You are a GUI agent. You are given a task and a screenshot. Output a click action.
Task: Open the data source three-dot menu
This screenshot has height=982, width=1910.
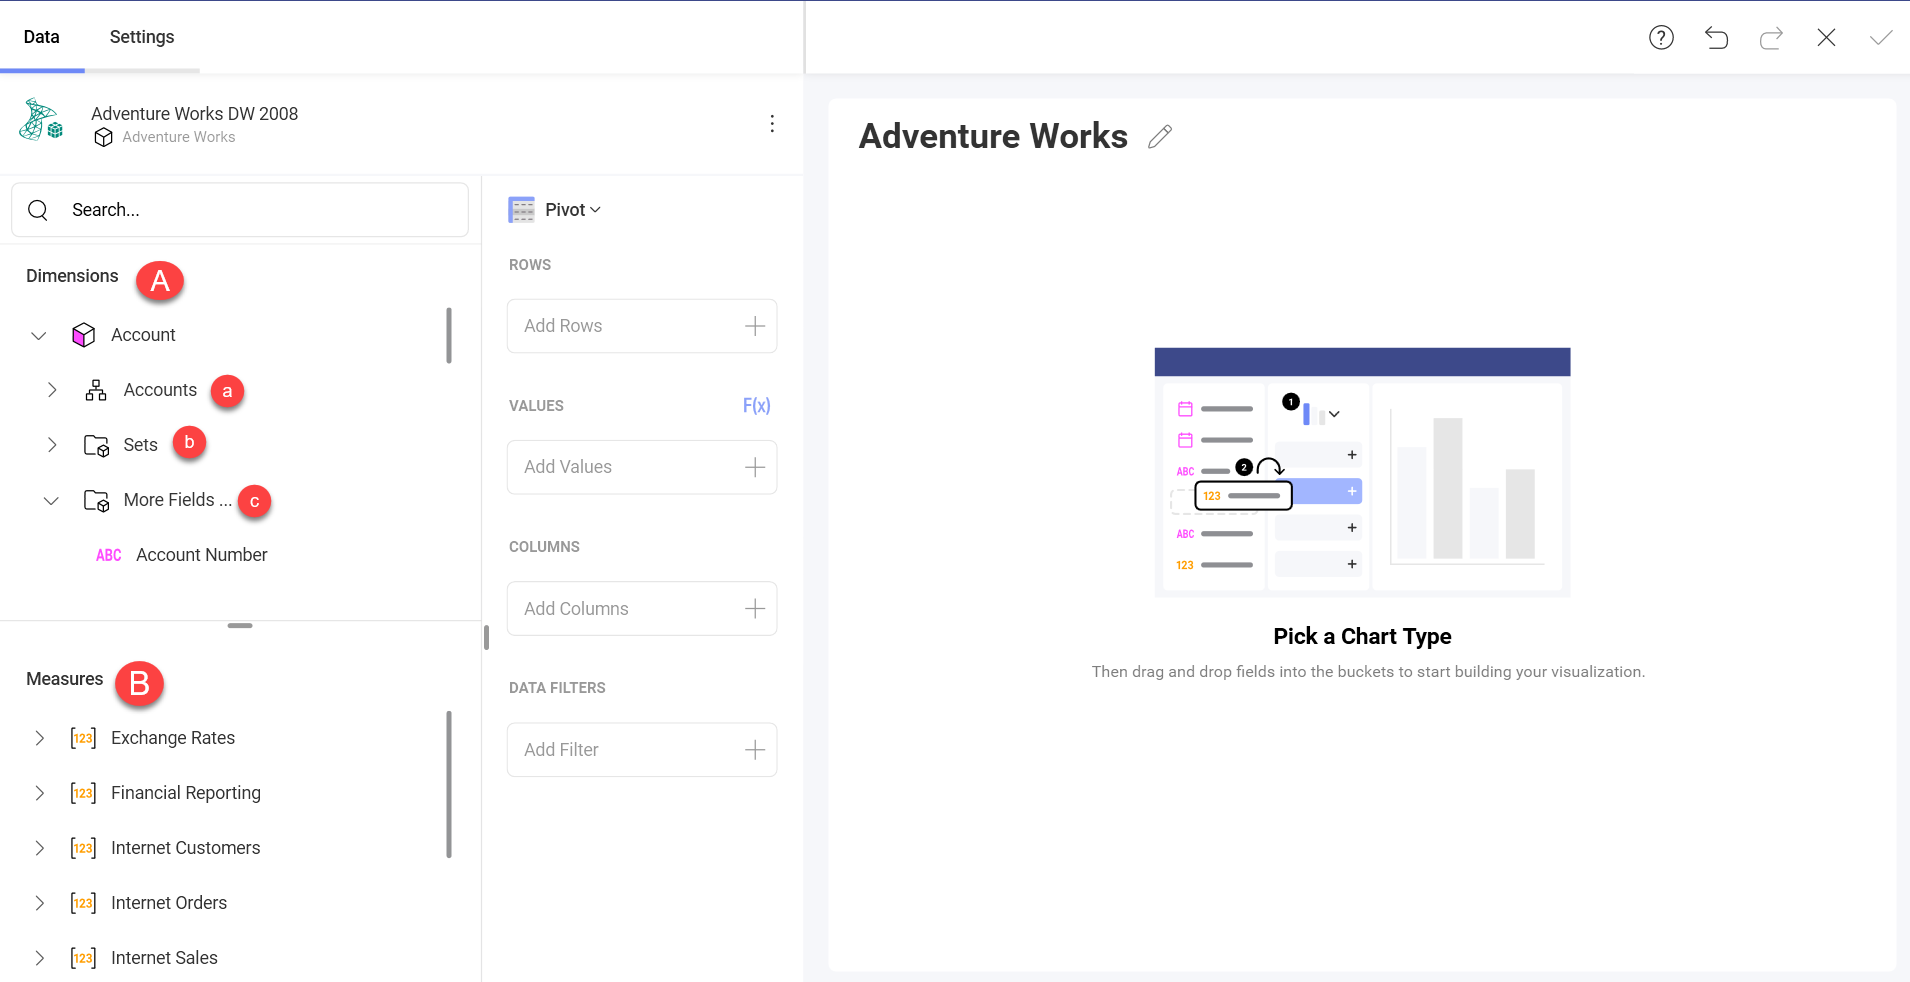click(x=771, y=123)
